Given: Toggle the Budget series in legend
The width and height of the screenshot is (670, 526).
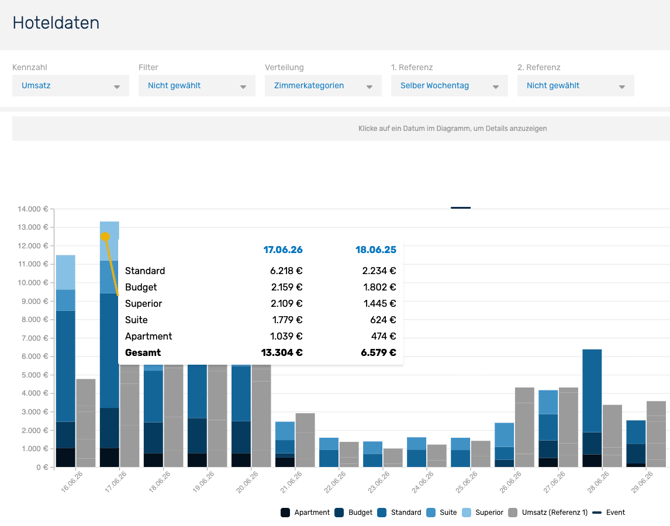Looking at the screenshot, I should click(353, 512).
